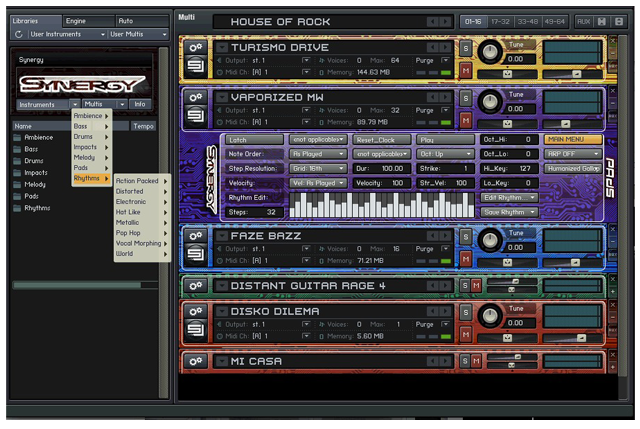Click Synergy logo icon in Disko Dilema
The width and height of the screenshot is (640, 429).
196,330
